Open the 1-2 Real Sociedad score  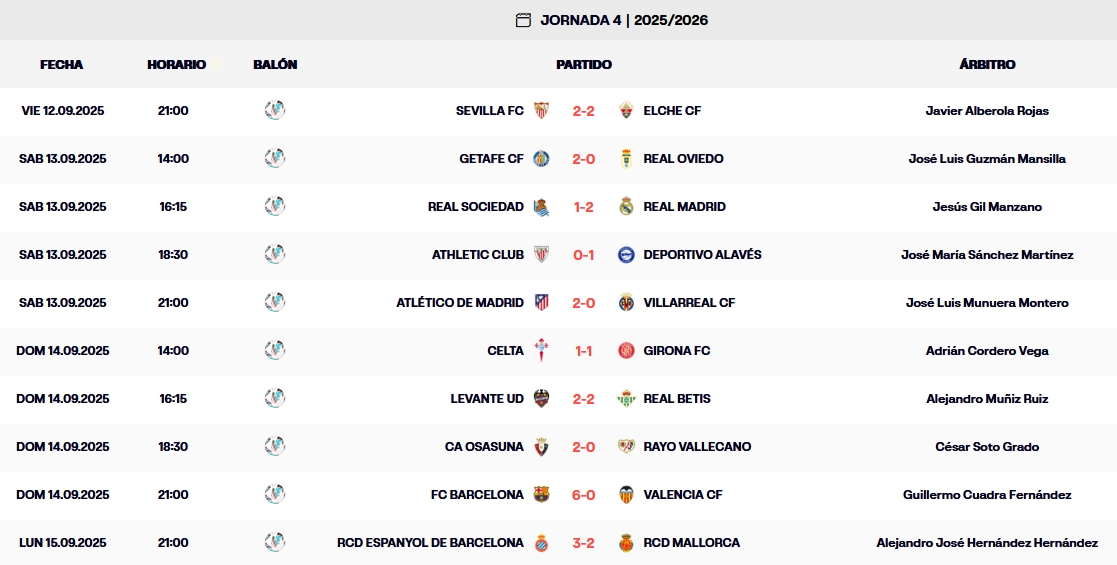[x=584, y=207]
